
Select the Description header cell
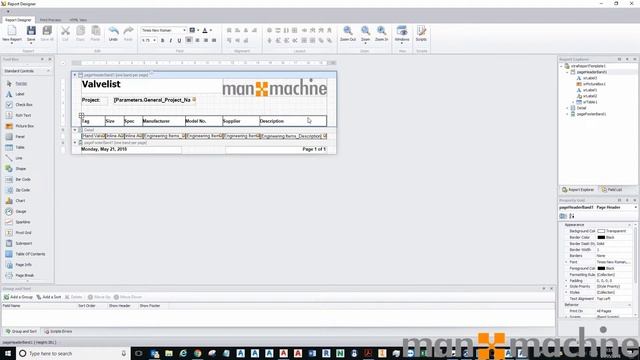[x=292, y=121]
